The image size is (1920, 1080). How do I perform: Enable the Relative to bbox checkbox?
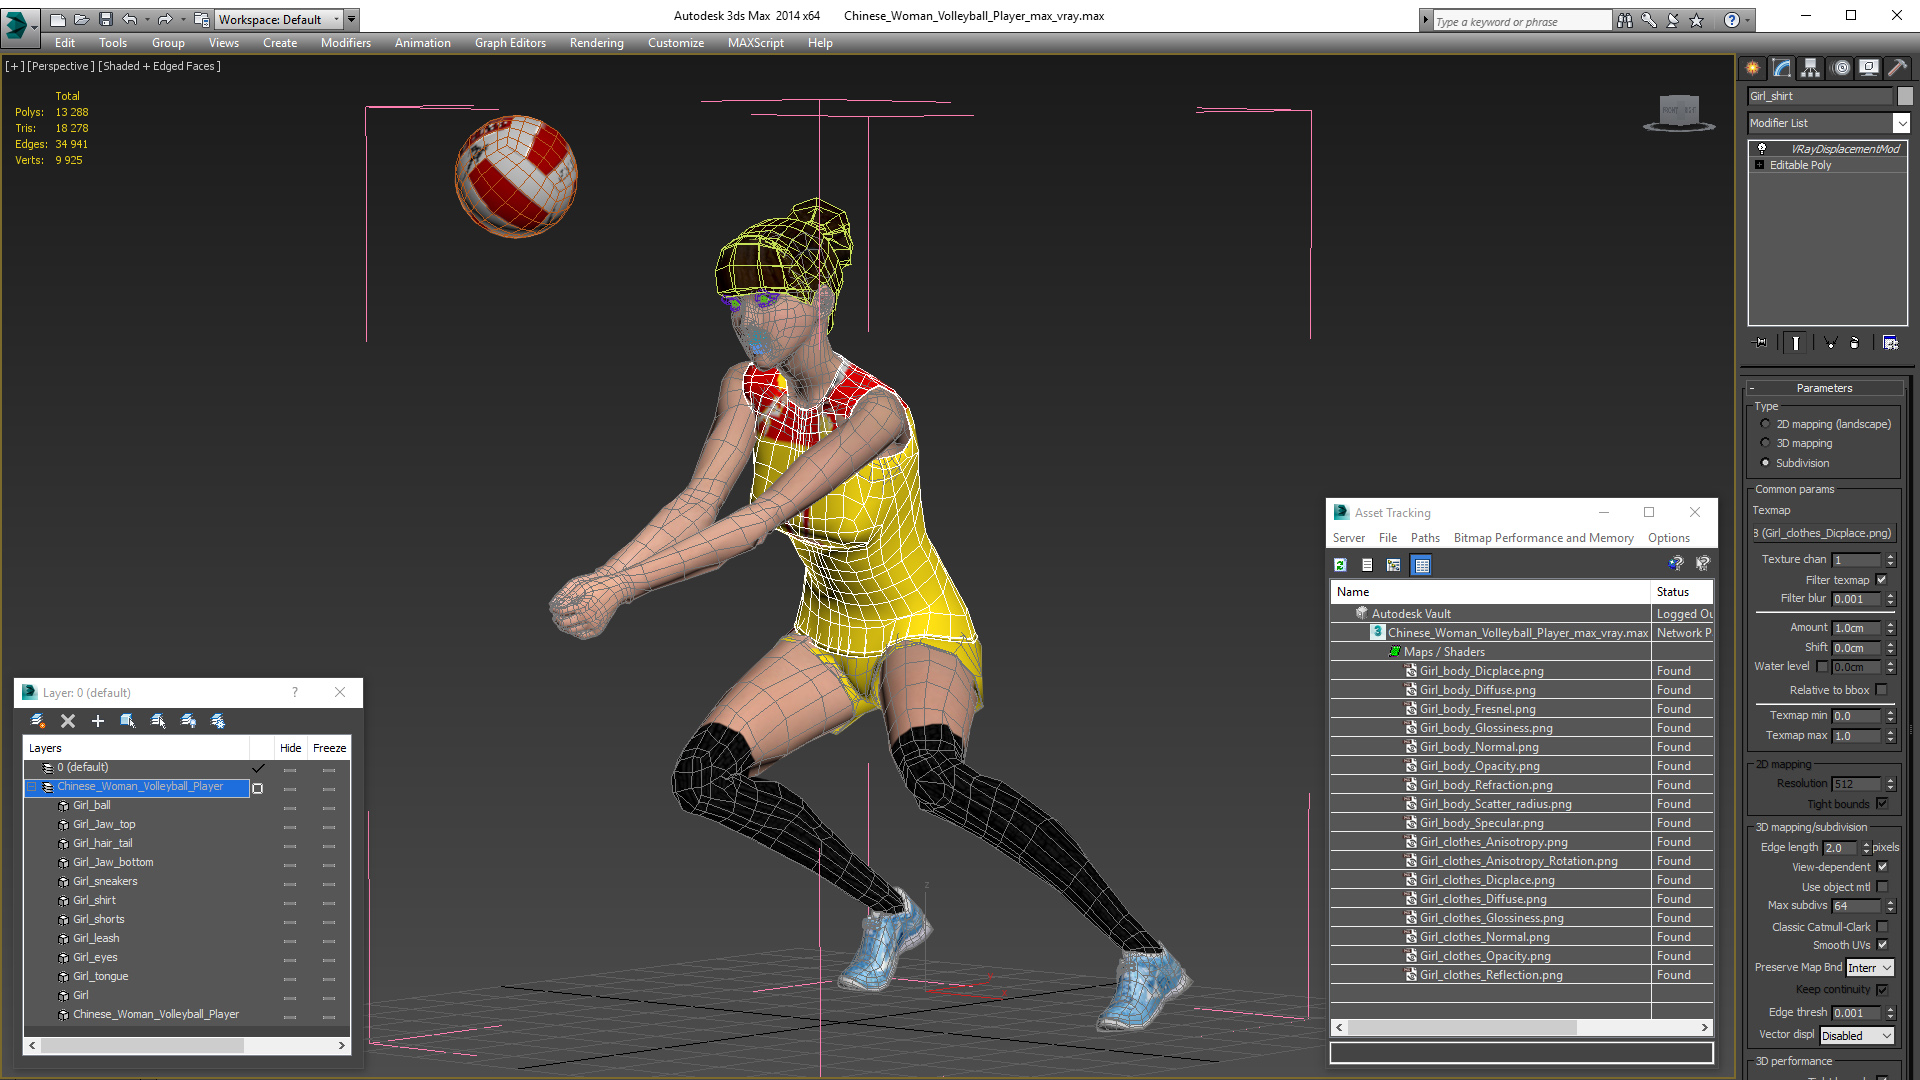pos(1881,690)
